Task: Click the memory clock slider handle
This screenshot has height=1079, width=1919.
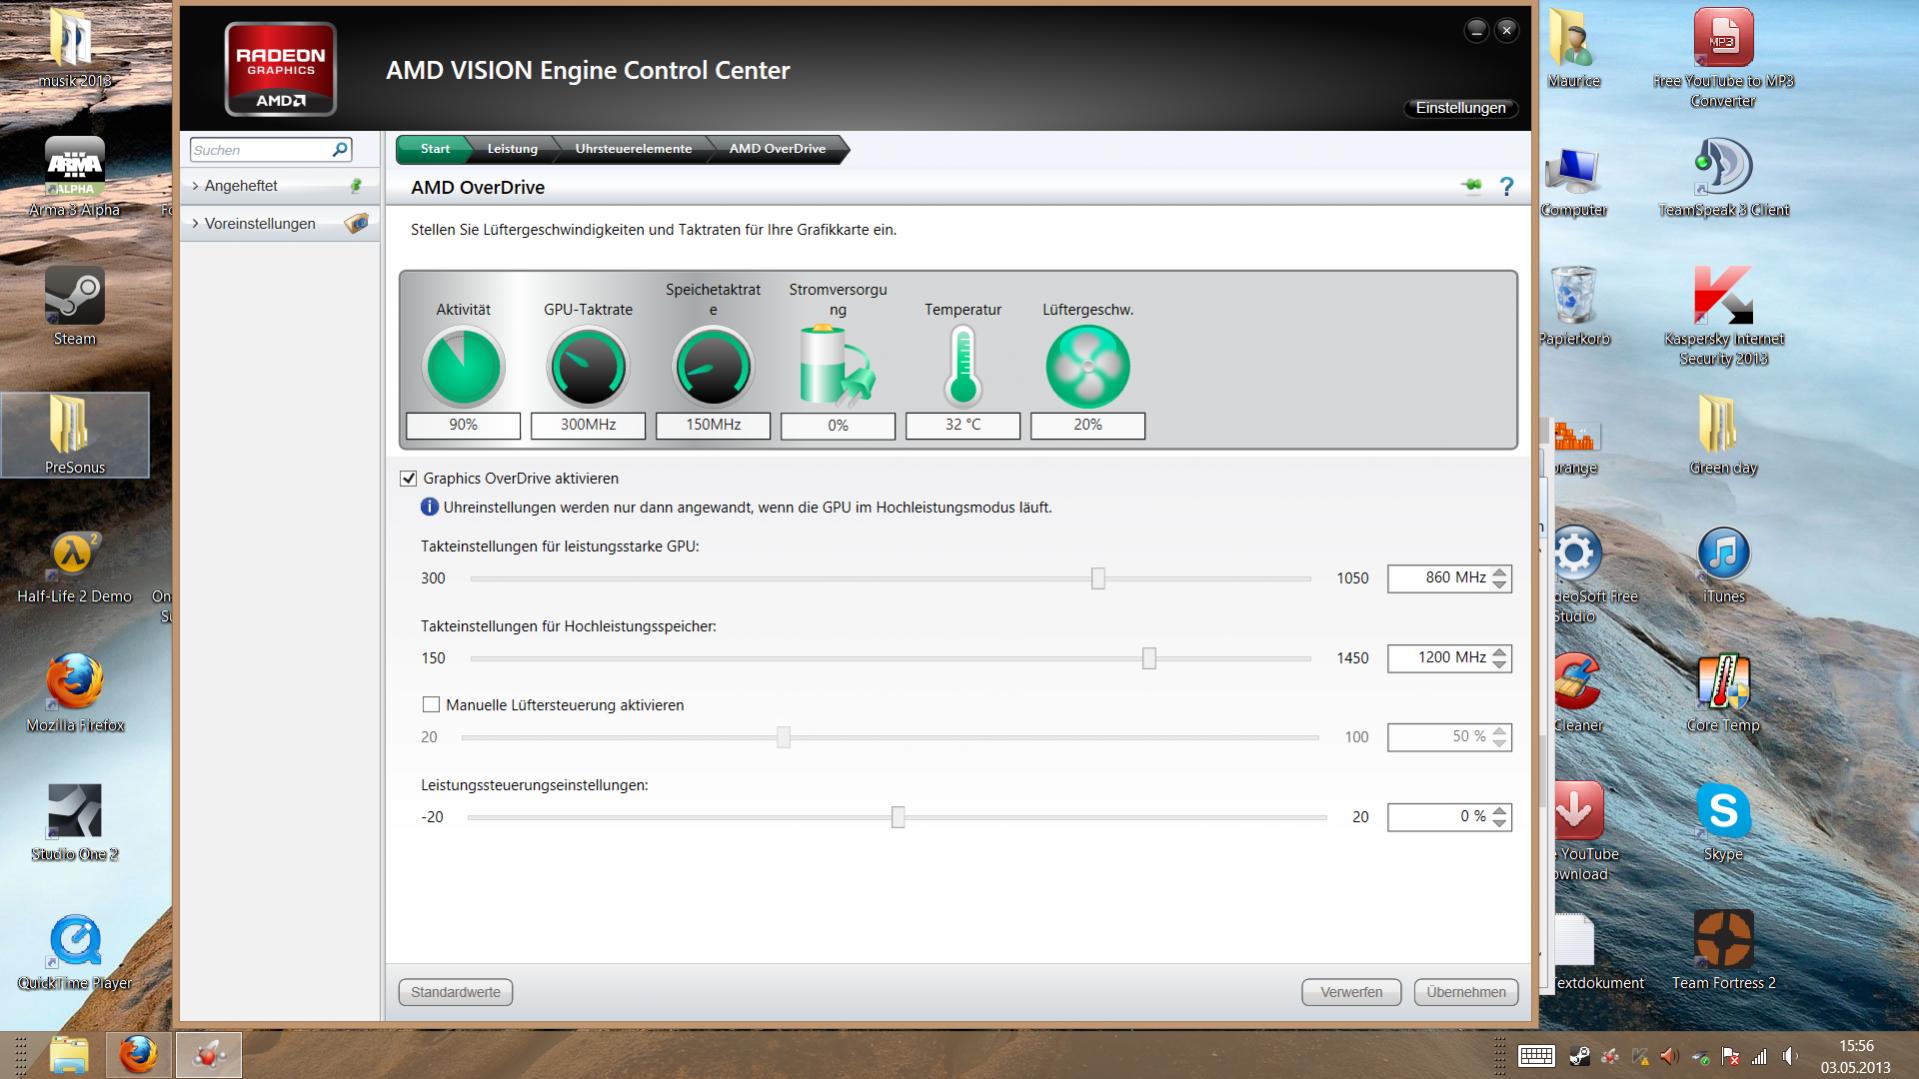Action: (1149, 658)
